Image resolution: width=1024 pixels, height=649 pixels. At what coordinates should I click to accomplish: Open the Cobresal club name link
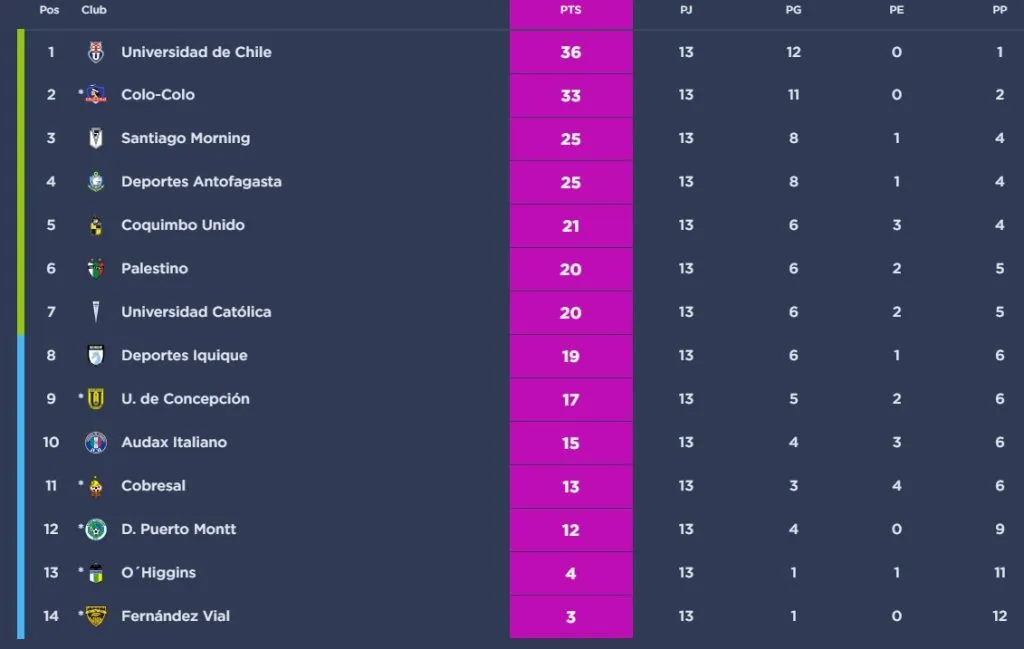tap(153, 486)
